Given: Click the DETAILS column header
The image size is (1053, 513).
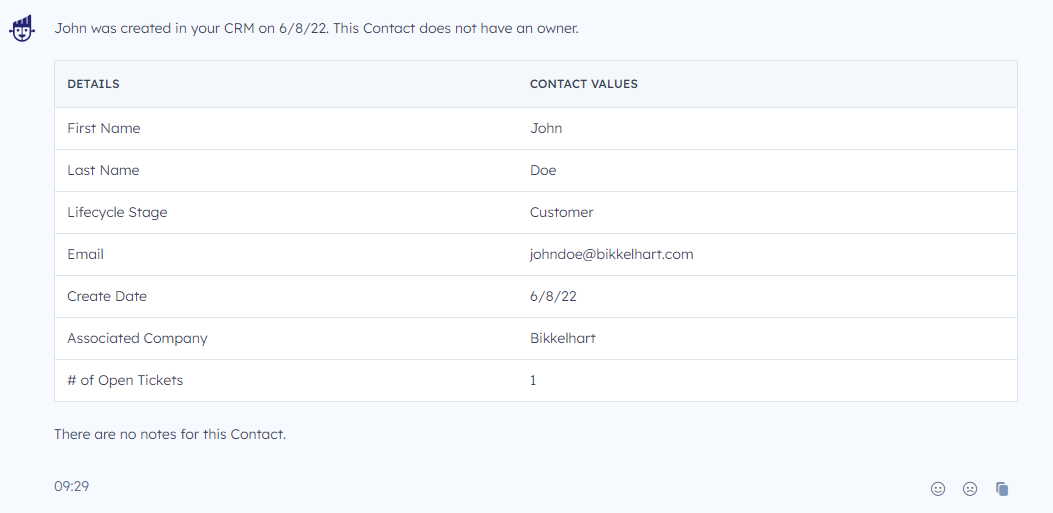Looking at the screenshot, I should pos(93,84).
